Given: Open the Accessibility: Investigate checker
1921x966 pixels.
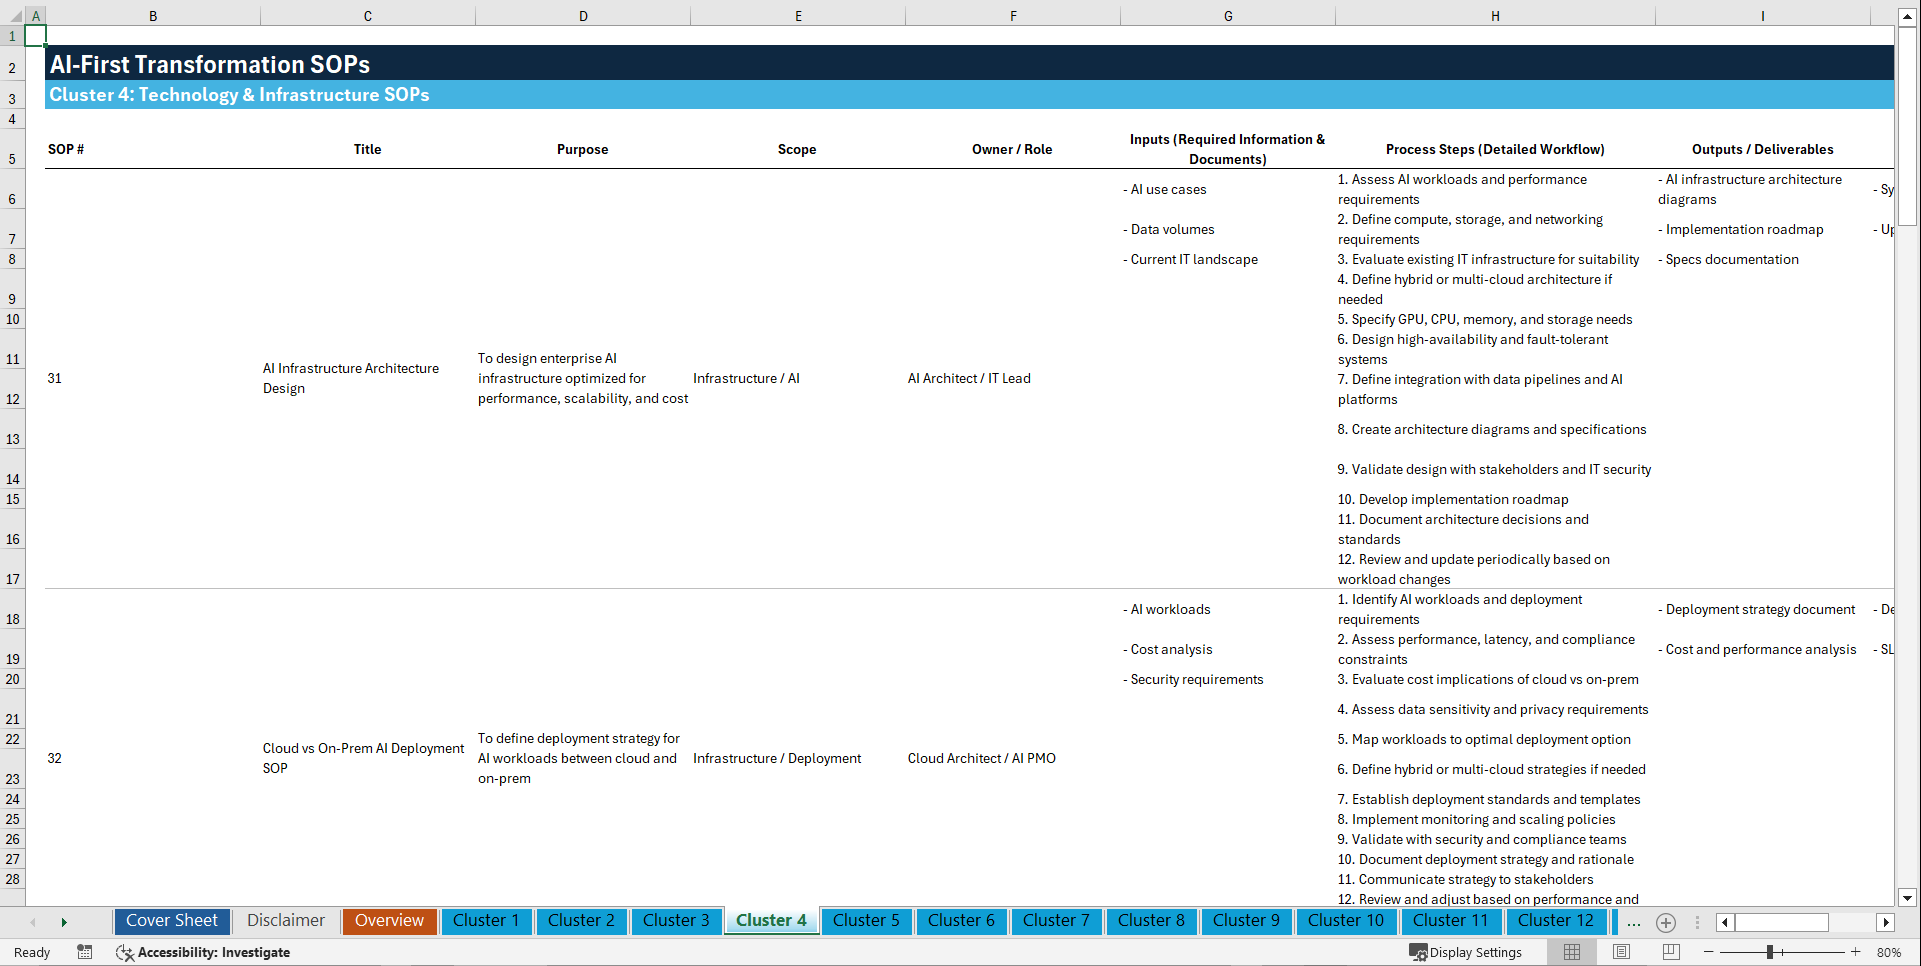Looking at the screenshot, I should tap(203, 952).
